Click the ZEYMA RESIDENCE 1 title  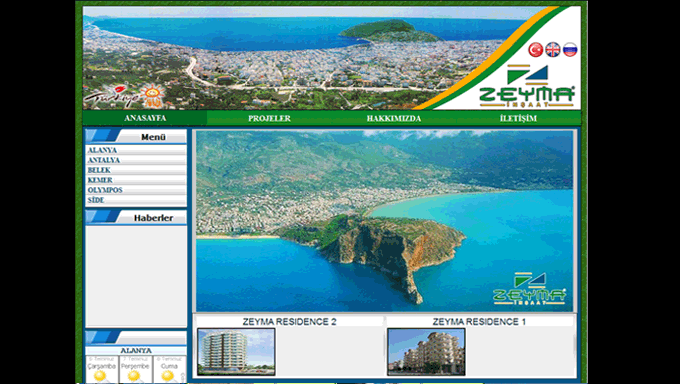479,322
